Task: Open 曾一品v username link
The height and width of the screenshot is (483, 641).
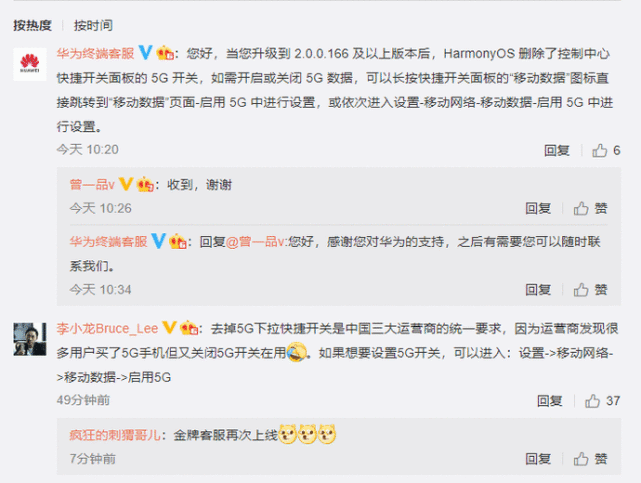Action: [x=92, y=185]
